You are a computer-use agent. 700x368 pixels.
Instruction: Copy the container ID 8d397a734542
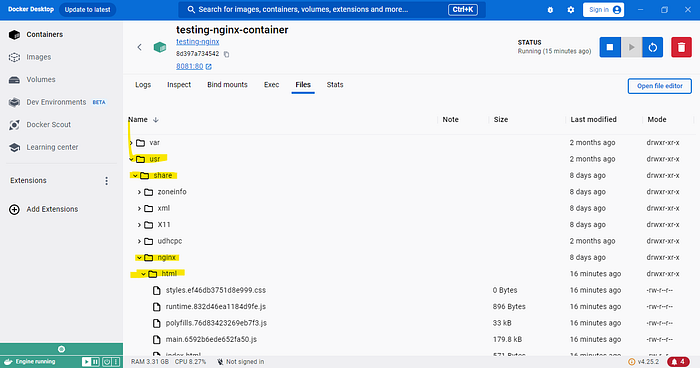pos(226,54)
